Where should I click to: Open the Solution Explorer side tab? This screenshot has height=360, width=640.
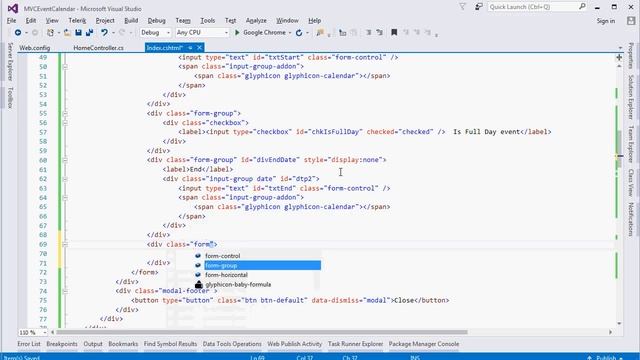tap(631, 97)
